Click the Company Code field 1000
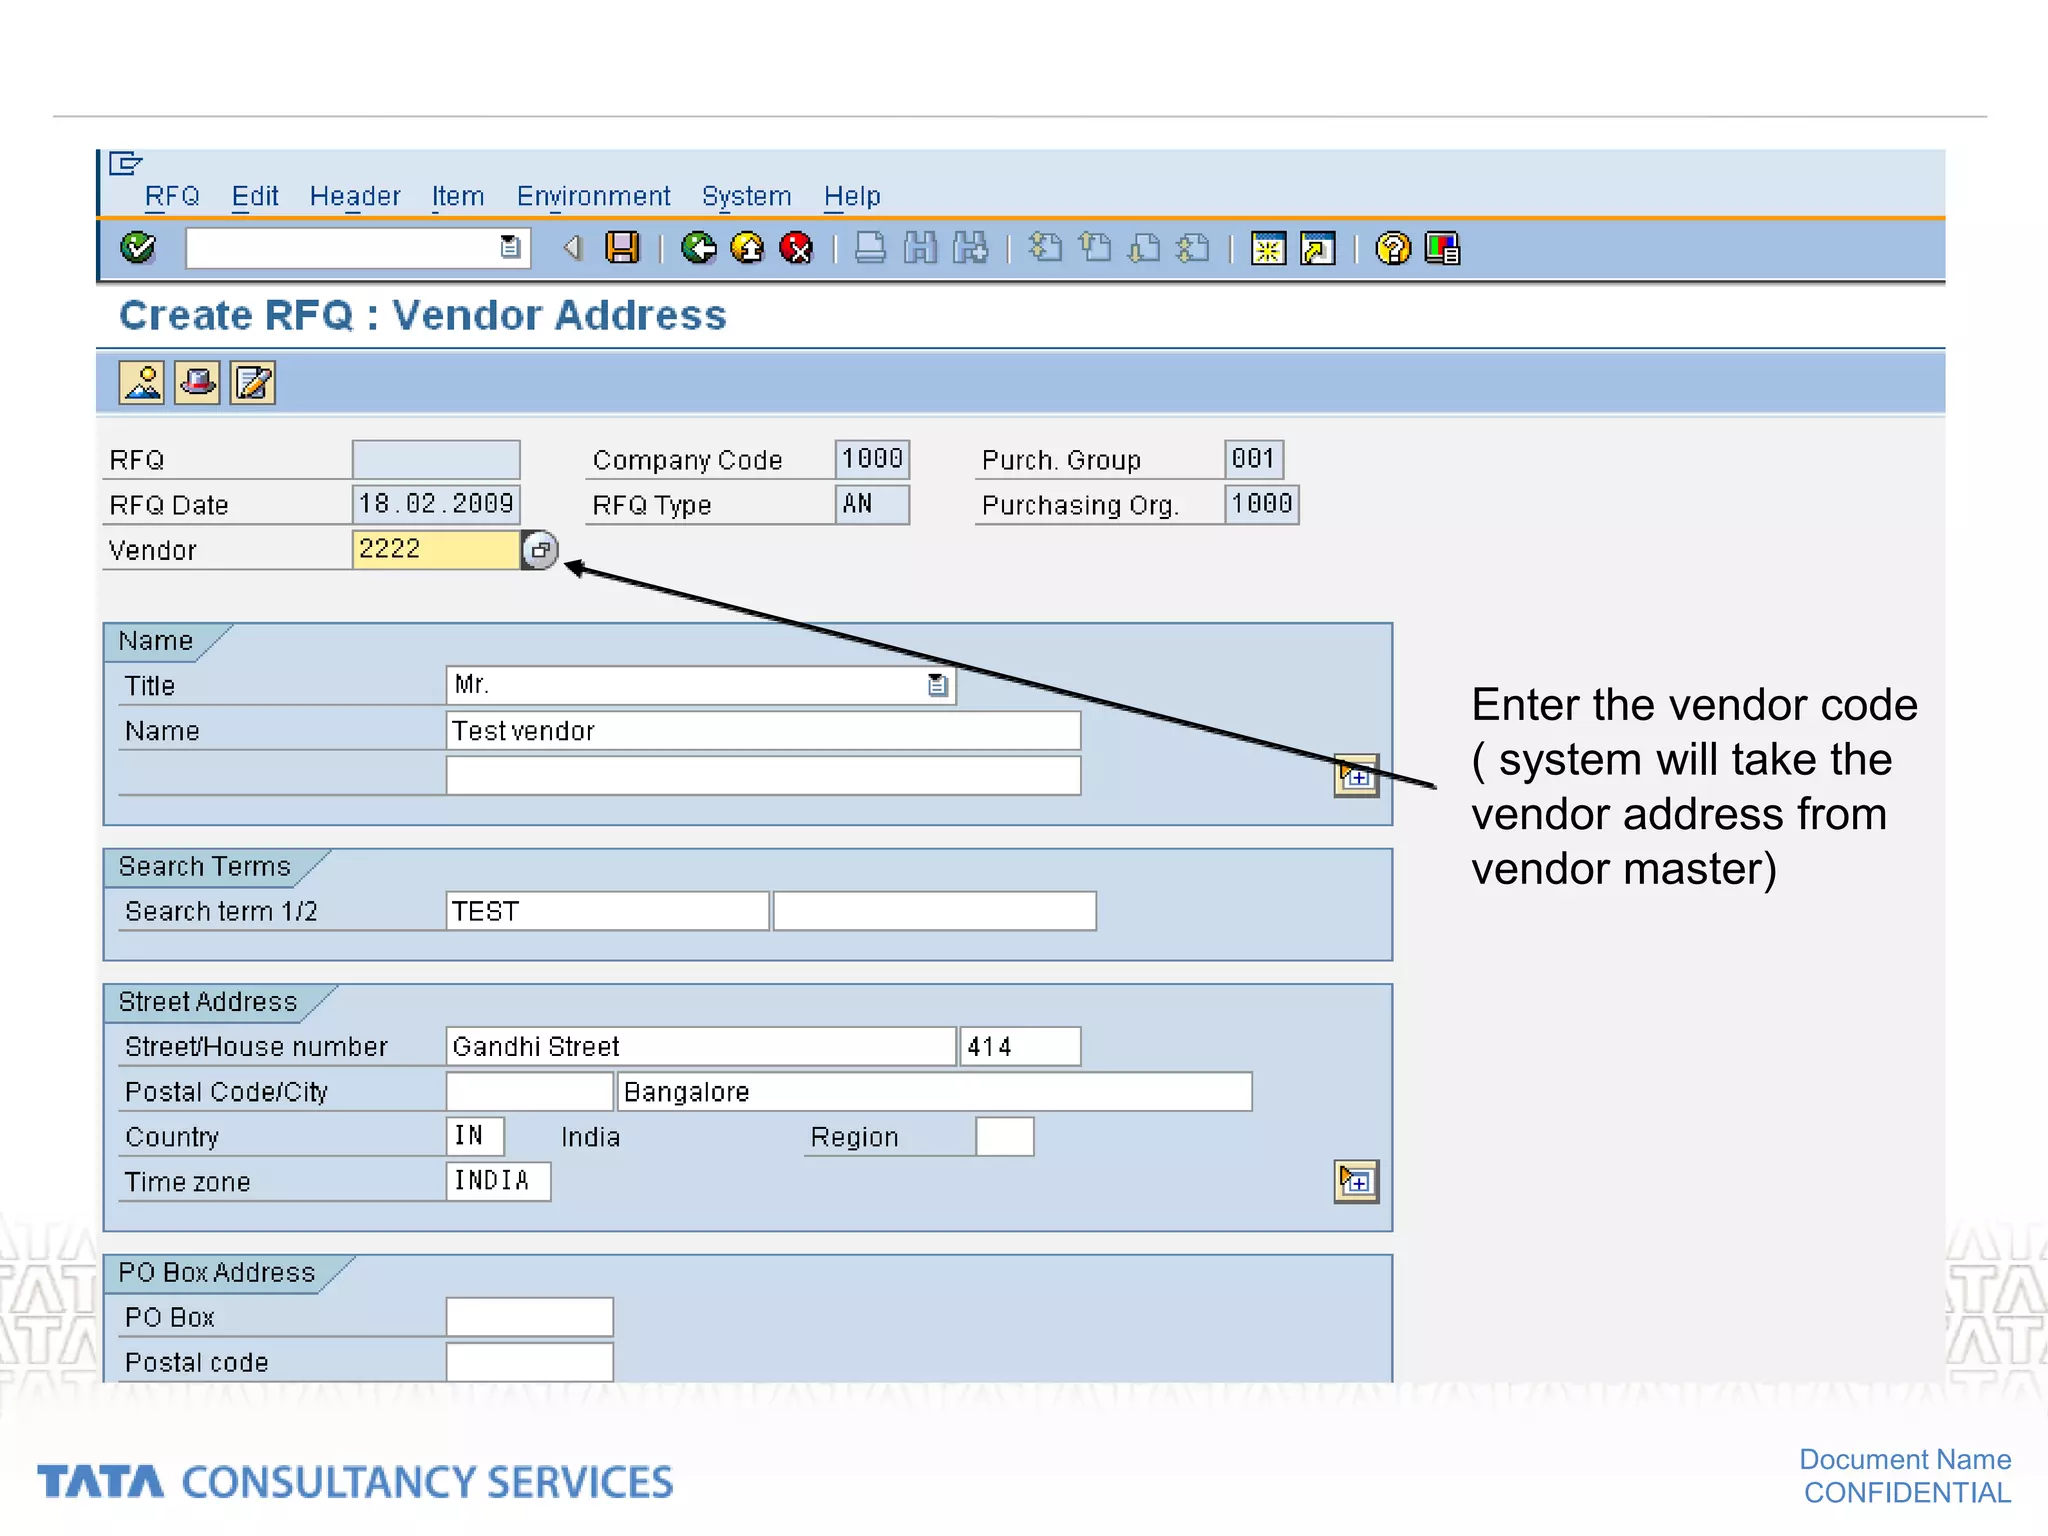Viewport: 2048px width, 1536px height. (x=872, y=459)
